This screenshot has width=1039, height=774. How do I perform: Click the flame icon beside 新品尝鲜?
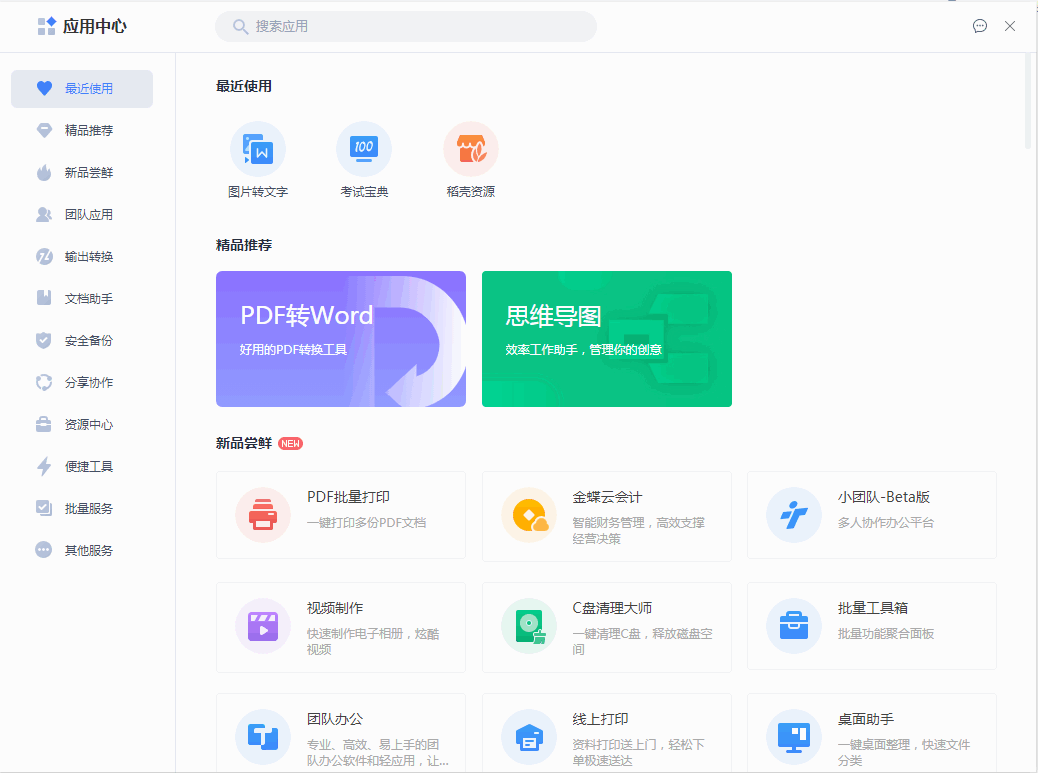pyautogui.click(x=44, y=172)
